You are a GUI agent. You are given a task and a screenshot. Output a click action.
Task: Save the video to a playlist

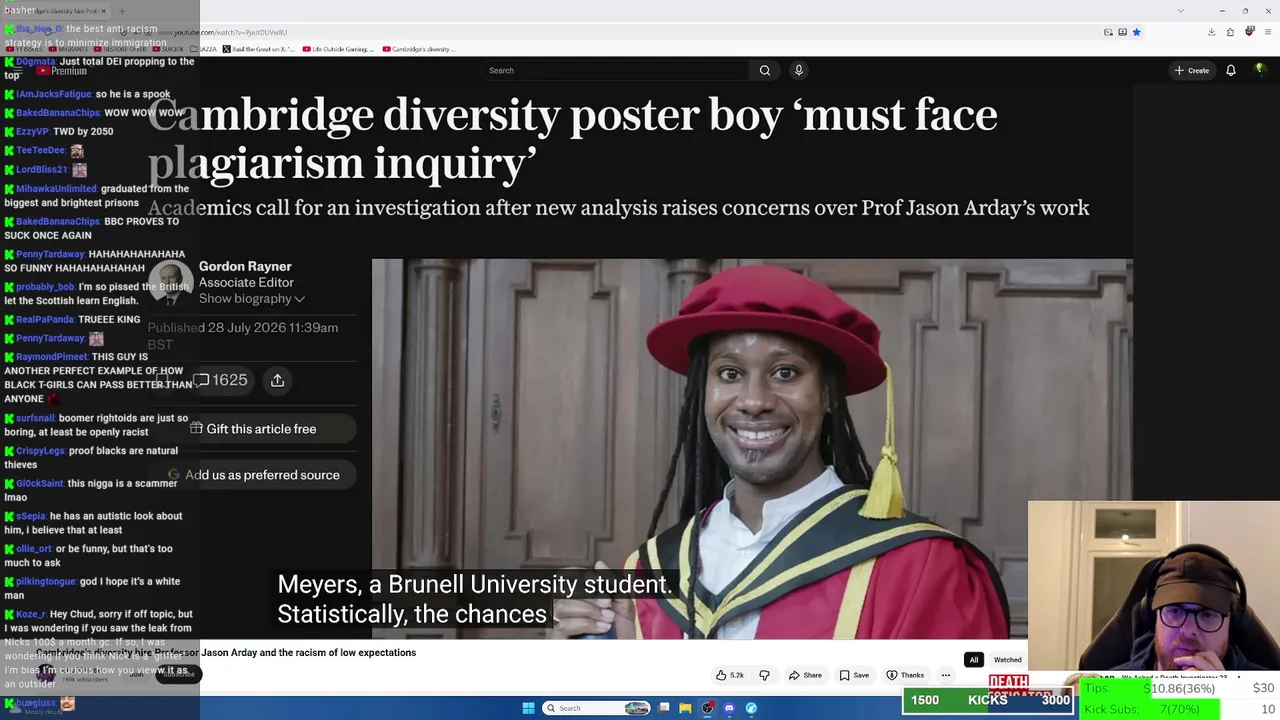854,675
